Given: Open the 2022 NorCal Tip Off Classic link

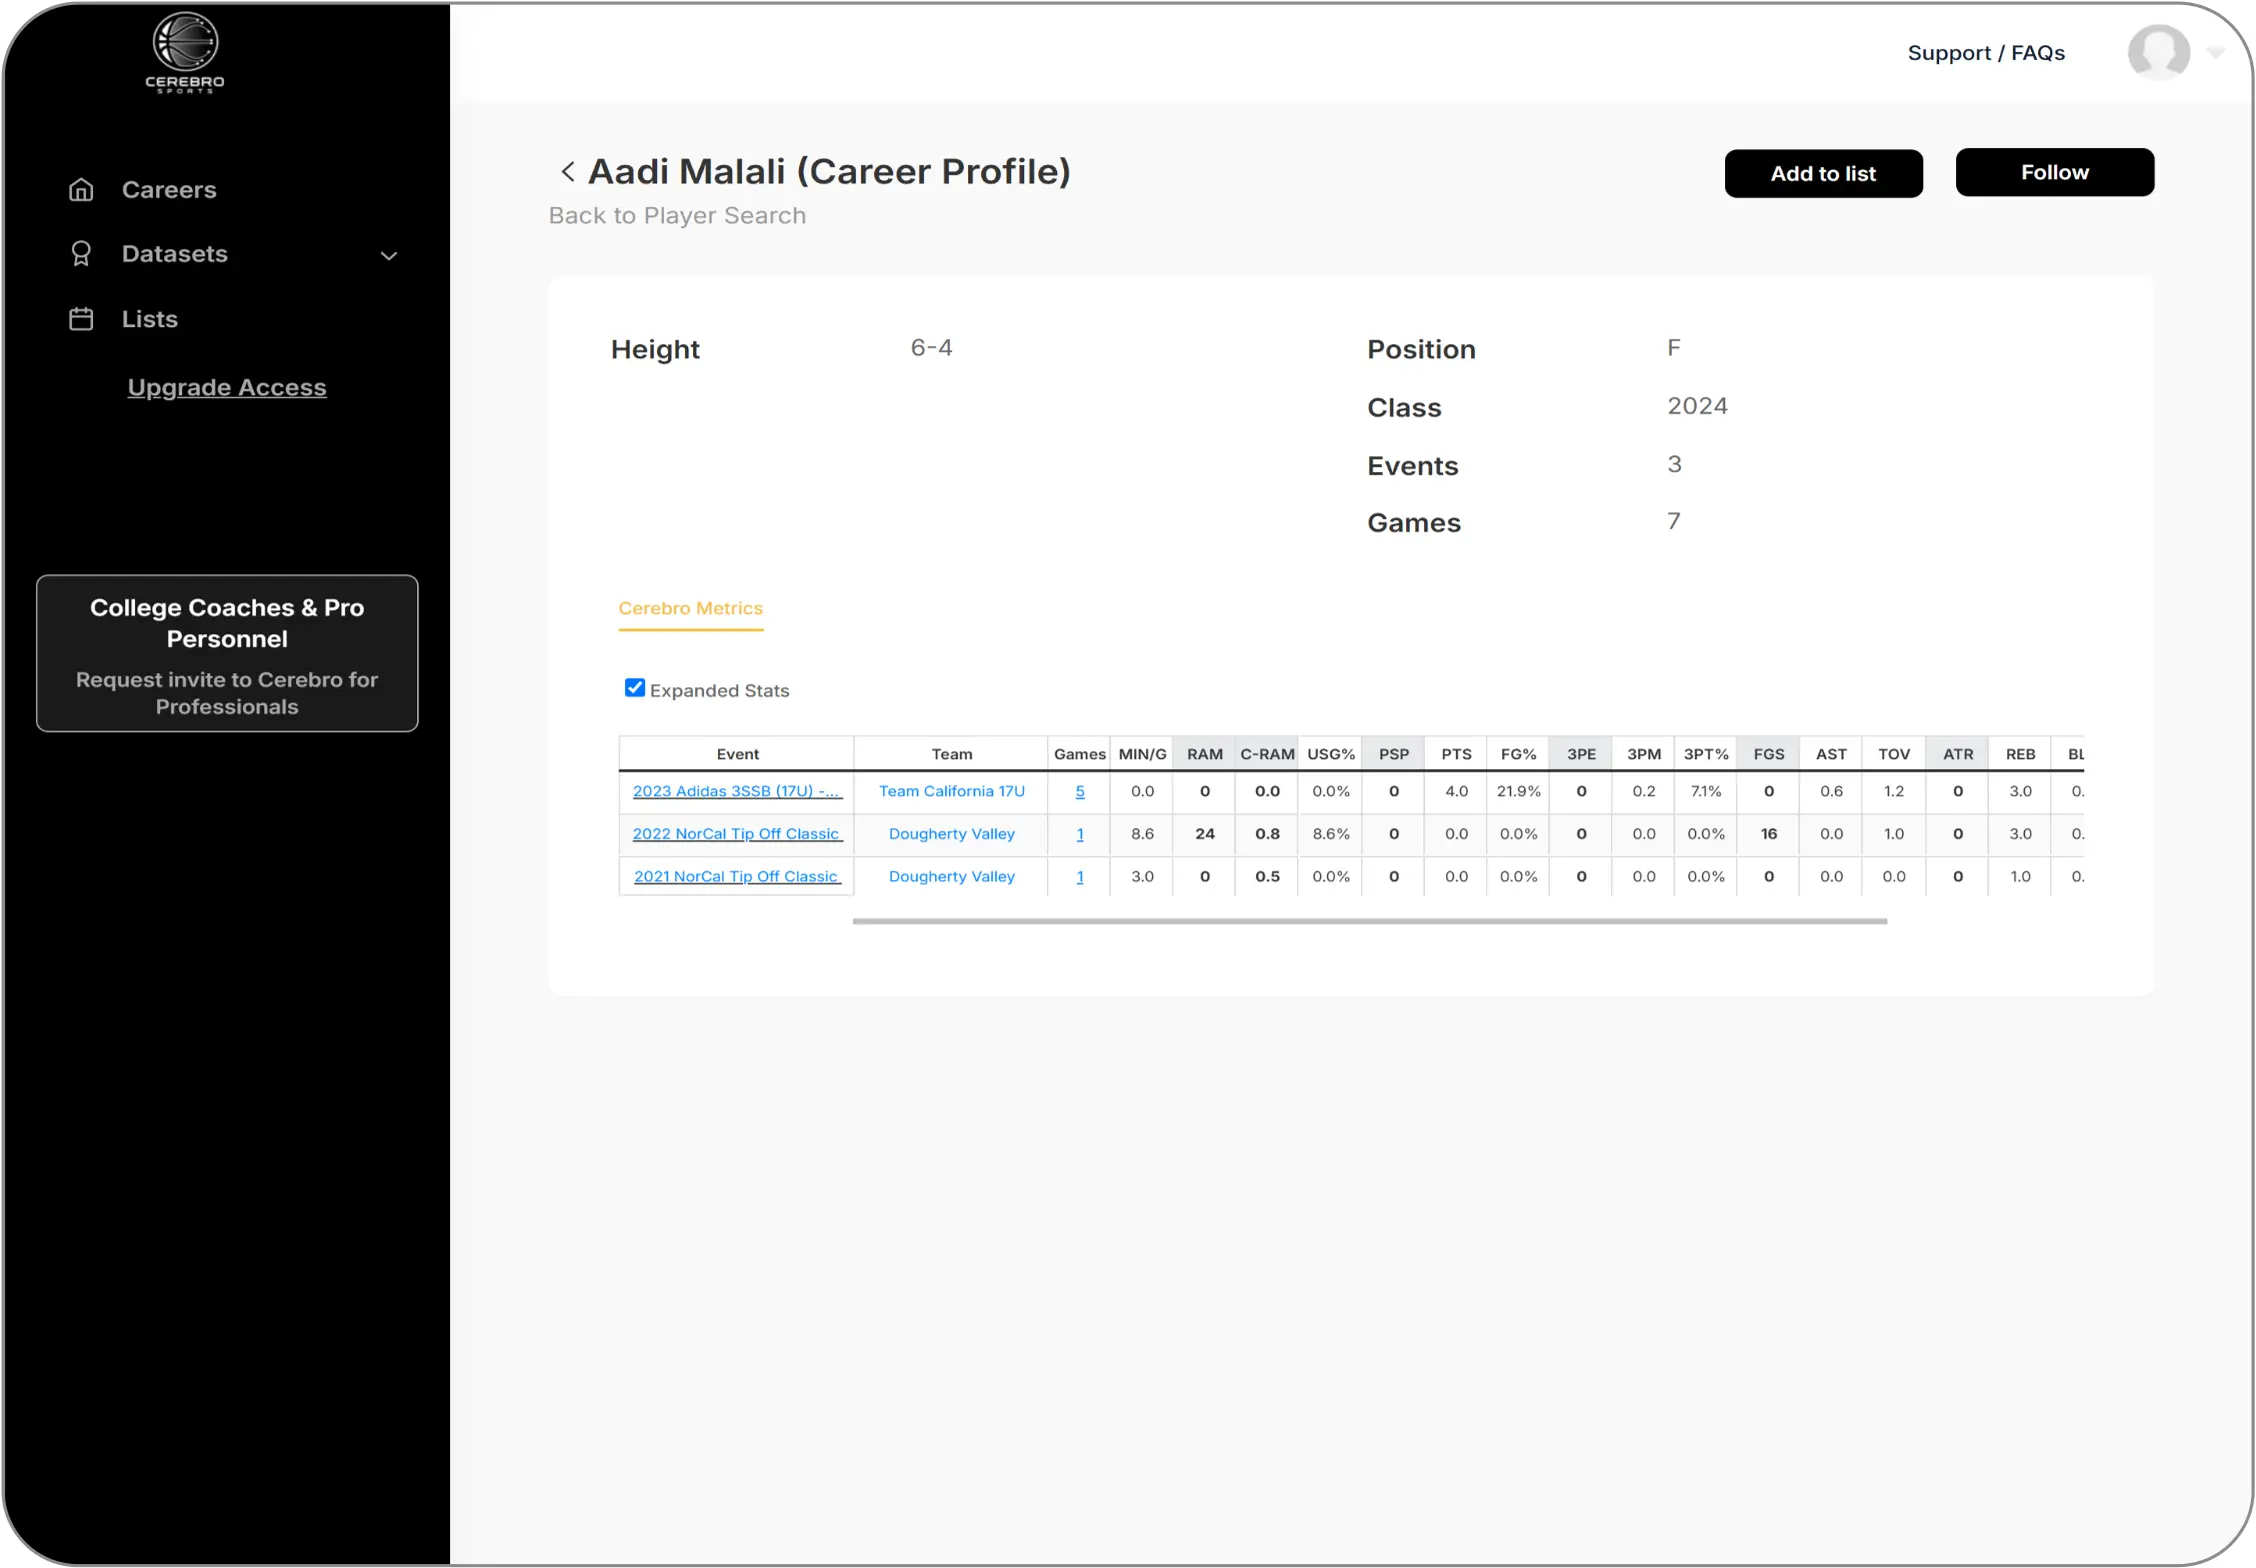Looking at the screenshot, I should (737, 834).
